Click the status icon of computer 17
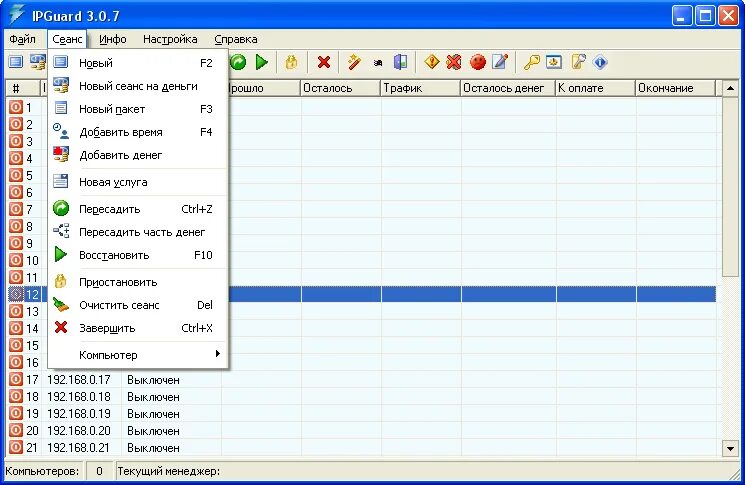The height and width of the screenshot is (485, 745). [16, 380]
